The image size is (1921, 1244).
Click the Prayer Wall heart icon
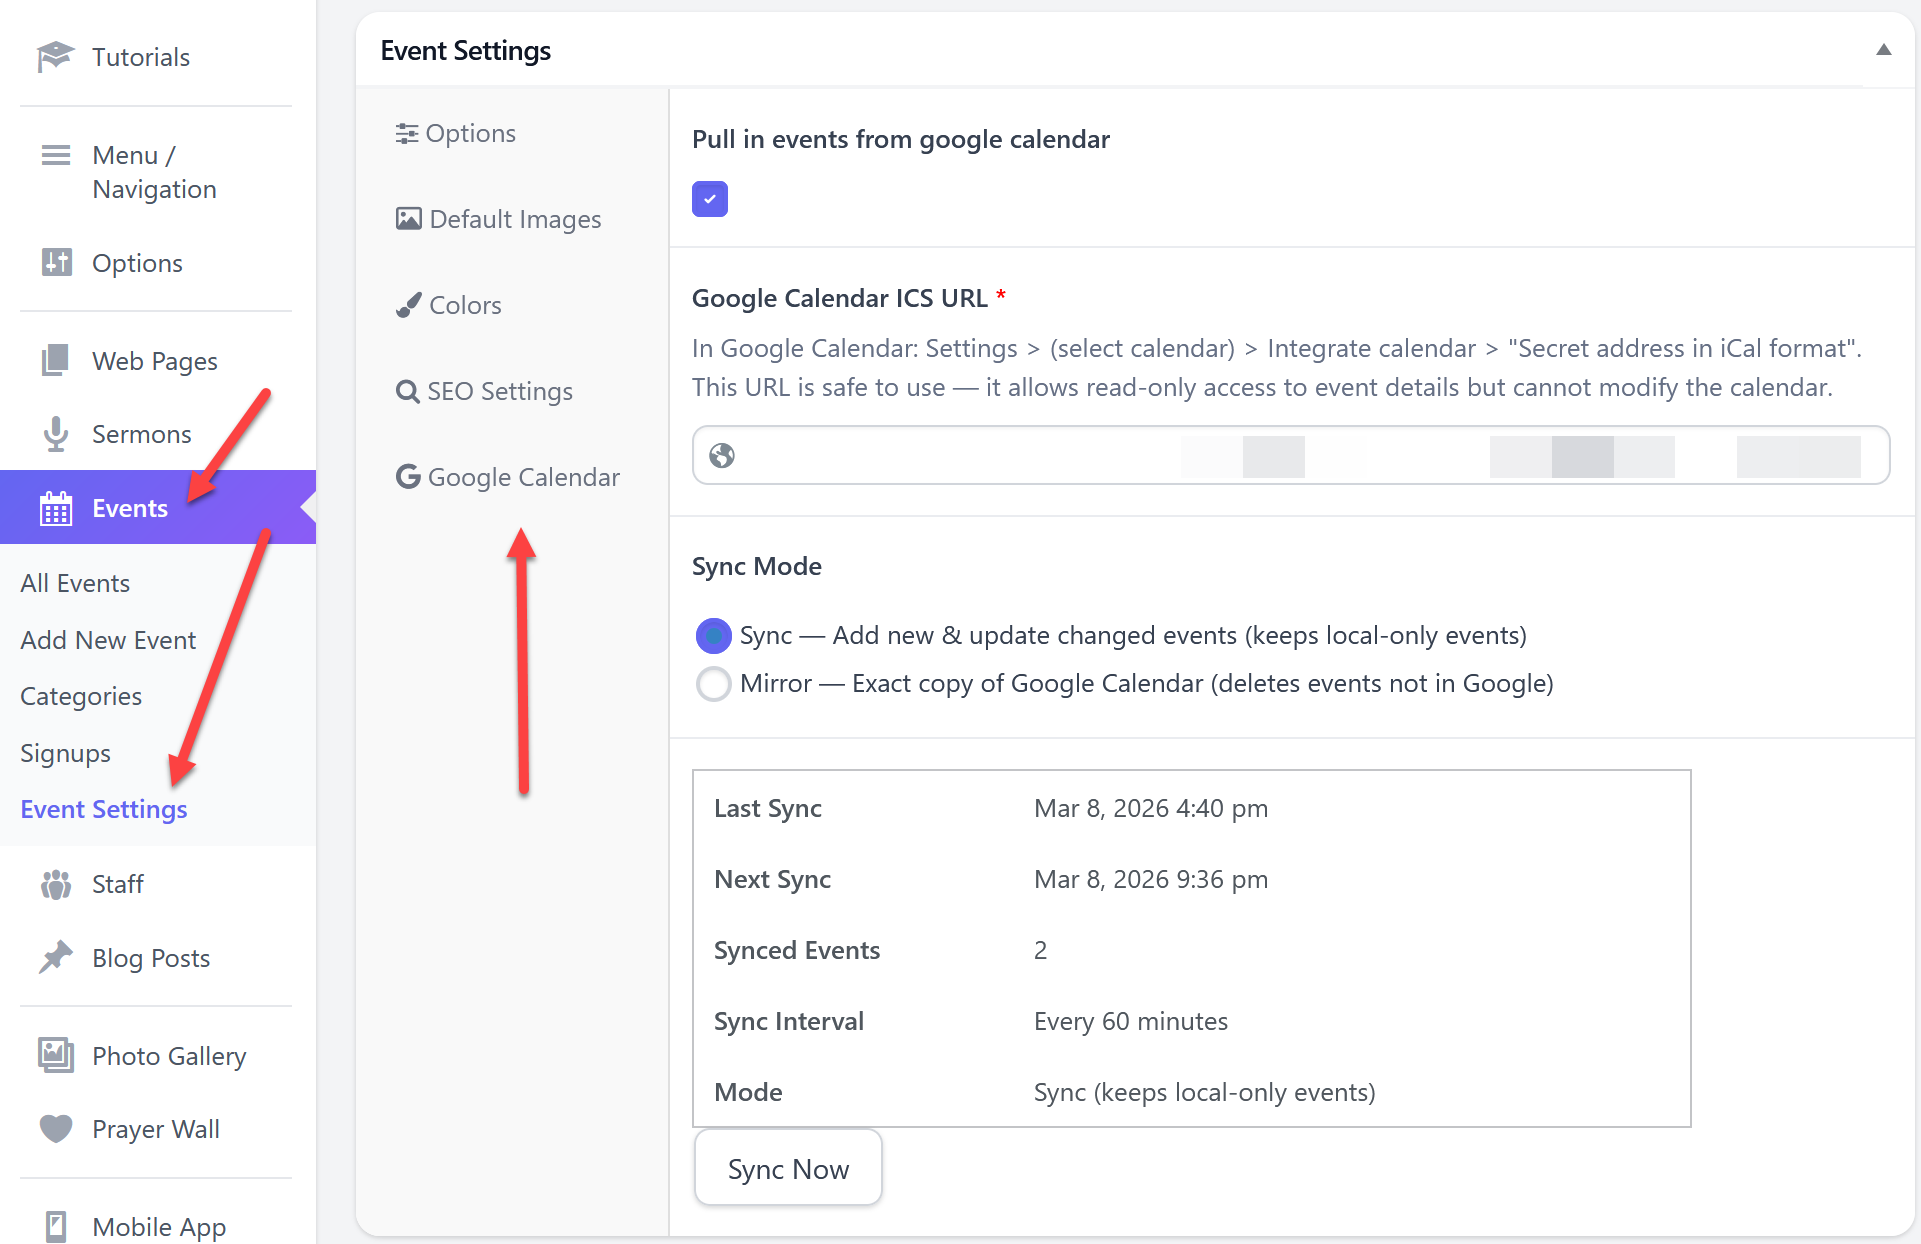pyautogui.click(x=56, y=1129)
